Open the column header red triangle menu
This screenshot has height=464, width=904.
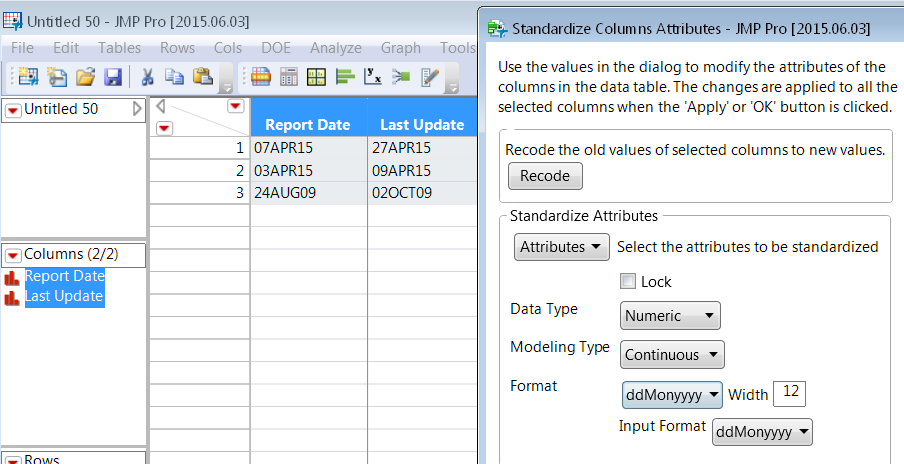point(236,106)
